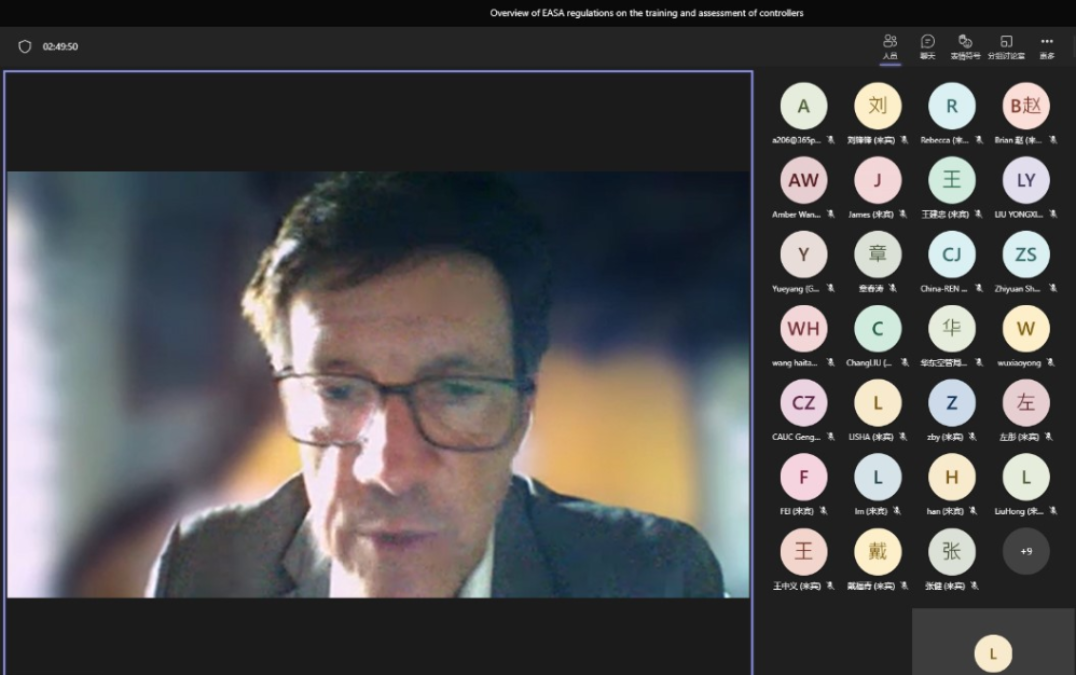Click the 'LY' LIU YONGXI participant avatar

(1026, 181)
